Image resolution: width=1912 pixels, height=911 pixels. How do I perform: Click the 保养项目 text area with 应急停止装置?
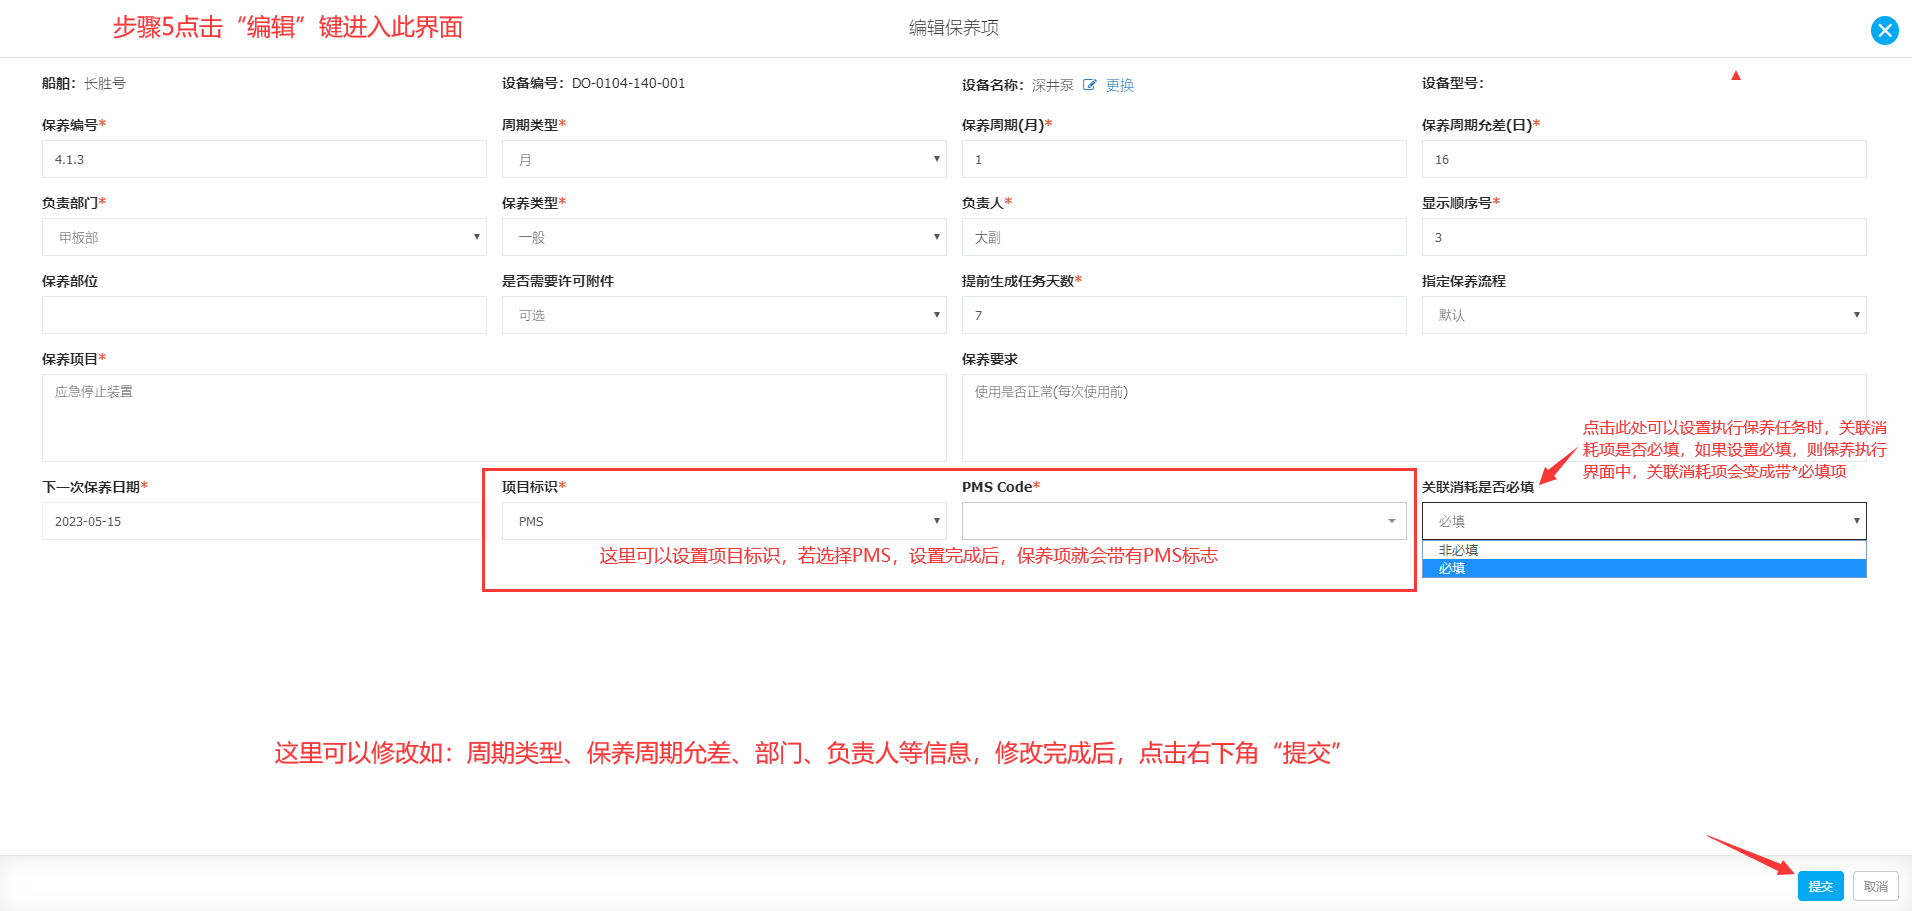point(494,418)
